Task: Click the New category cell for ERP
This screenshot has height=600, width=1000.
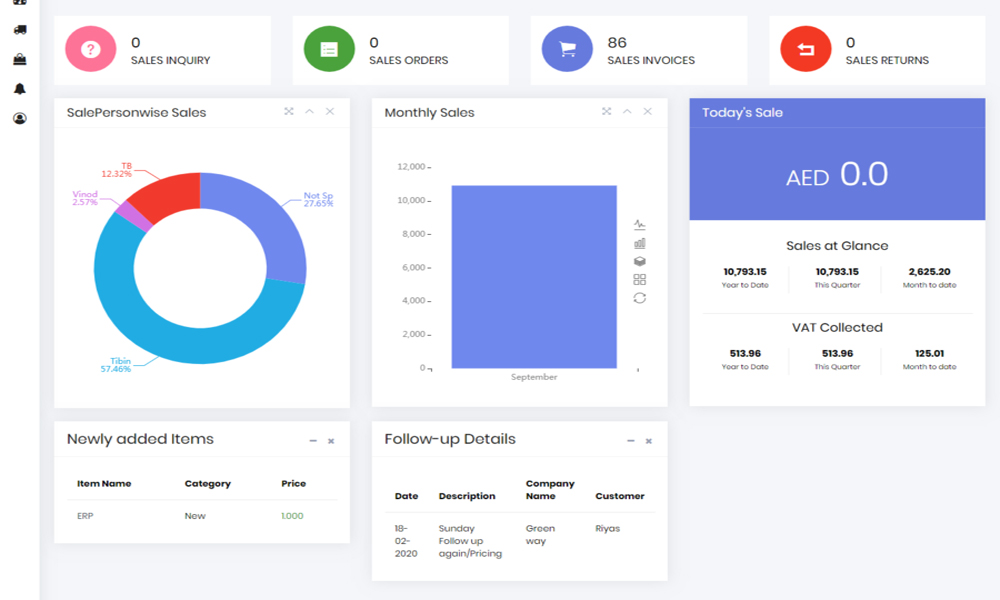Action: pos(195,516)
